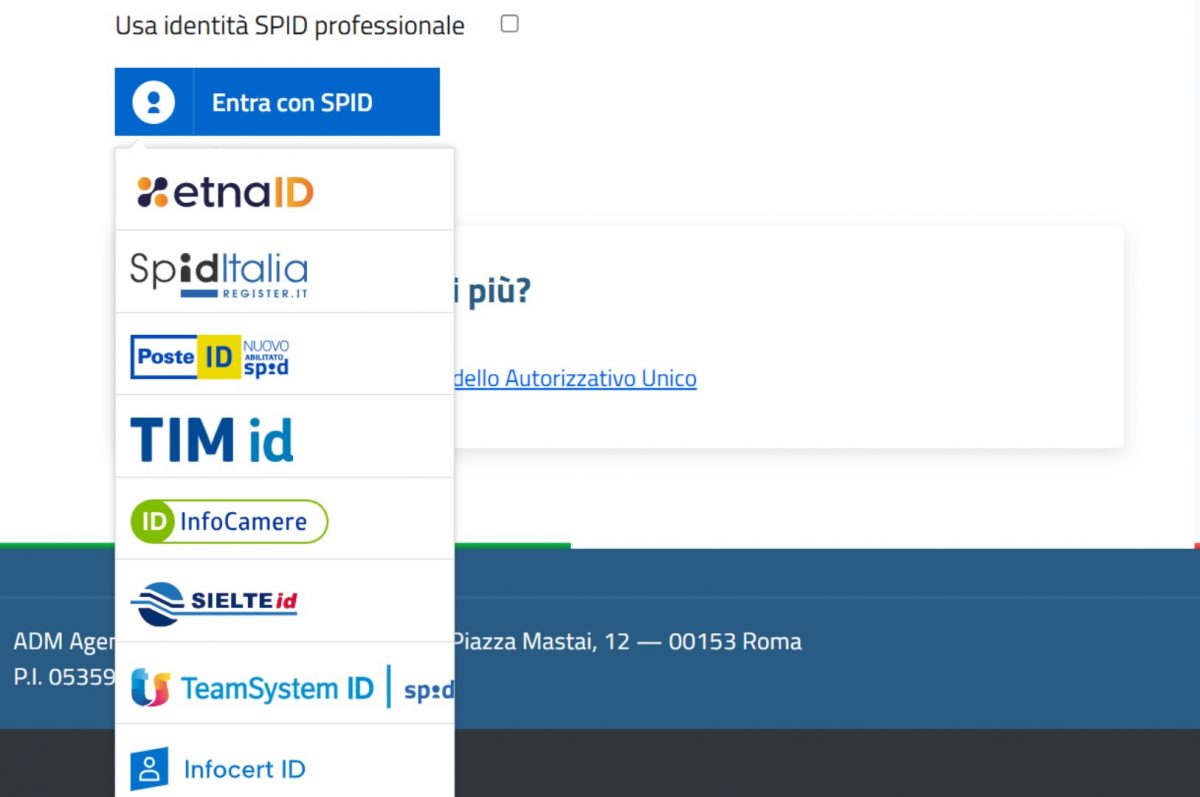Click the etnaID dots logo icon
The width and height of the screenshot is (1200, 797).
click(x=152, y=191)
